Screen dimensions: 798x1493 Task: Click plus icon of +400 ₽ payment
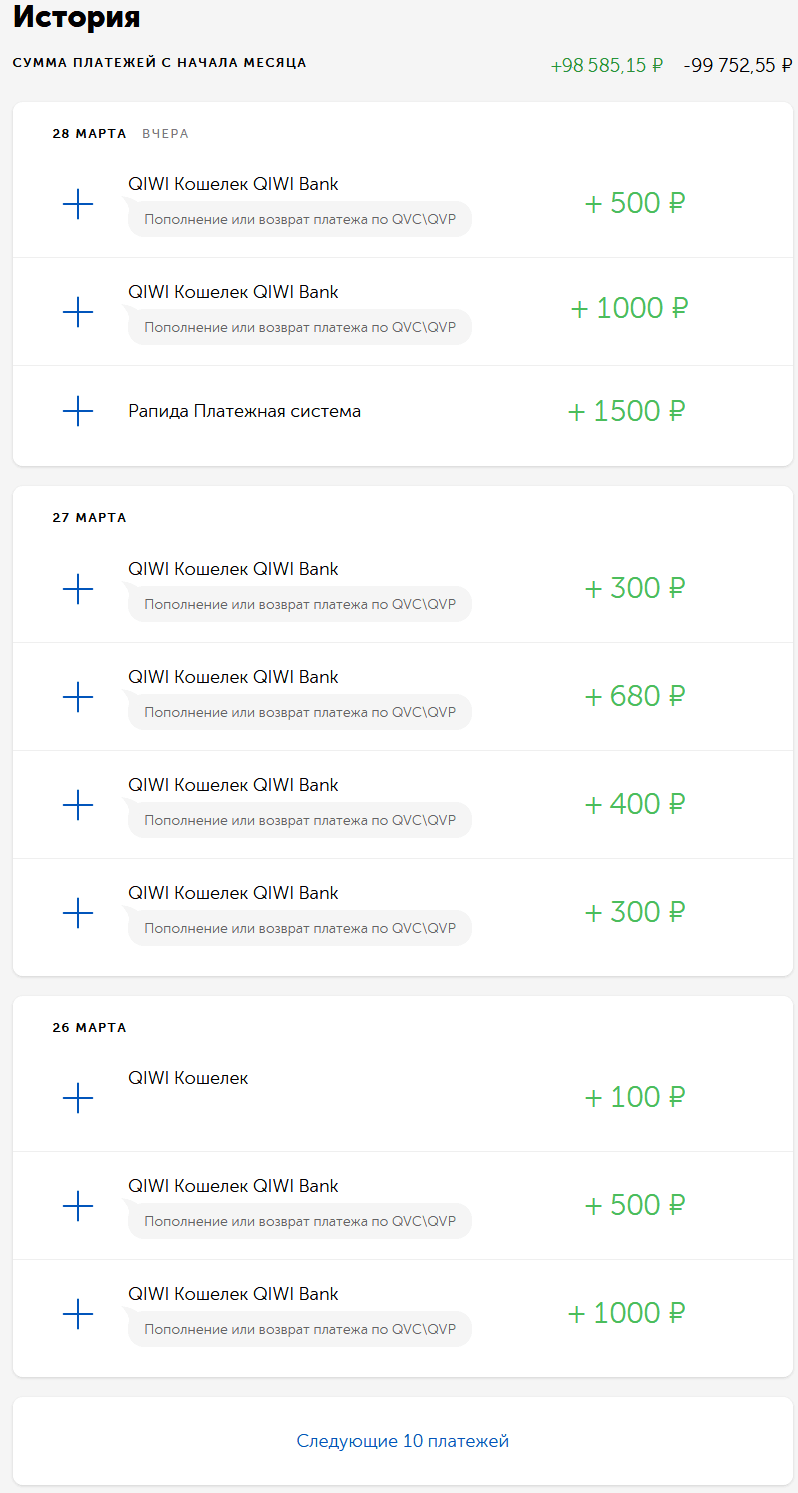click(78, 804)
